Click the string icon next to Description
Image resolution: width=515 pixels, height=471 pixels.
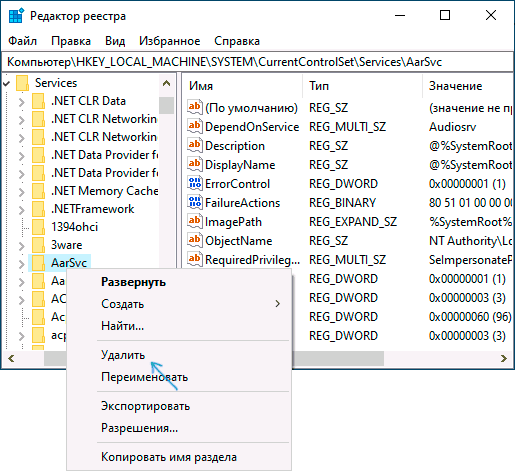195,145
